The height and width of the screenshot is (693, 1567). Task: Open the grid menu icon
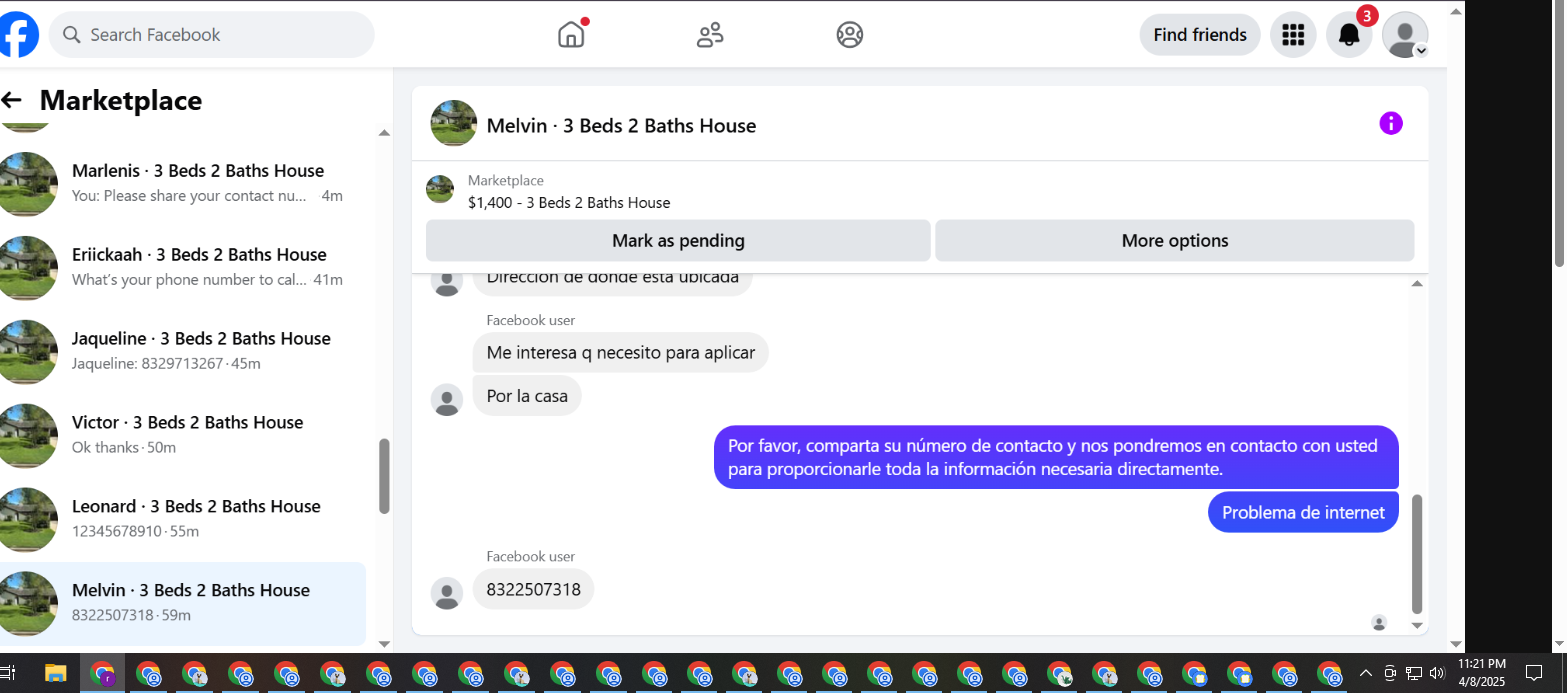(1293, 35)
